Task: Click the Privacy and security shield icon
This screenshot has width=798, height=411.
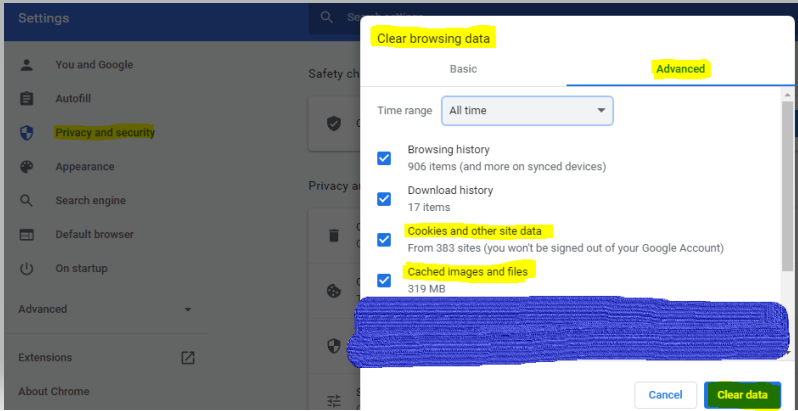Action: pyautogui.click(x=27, y=133)
